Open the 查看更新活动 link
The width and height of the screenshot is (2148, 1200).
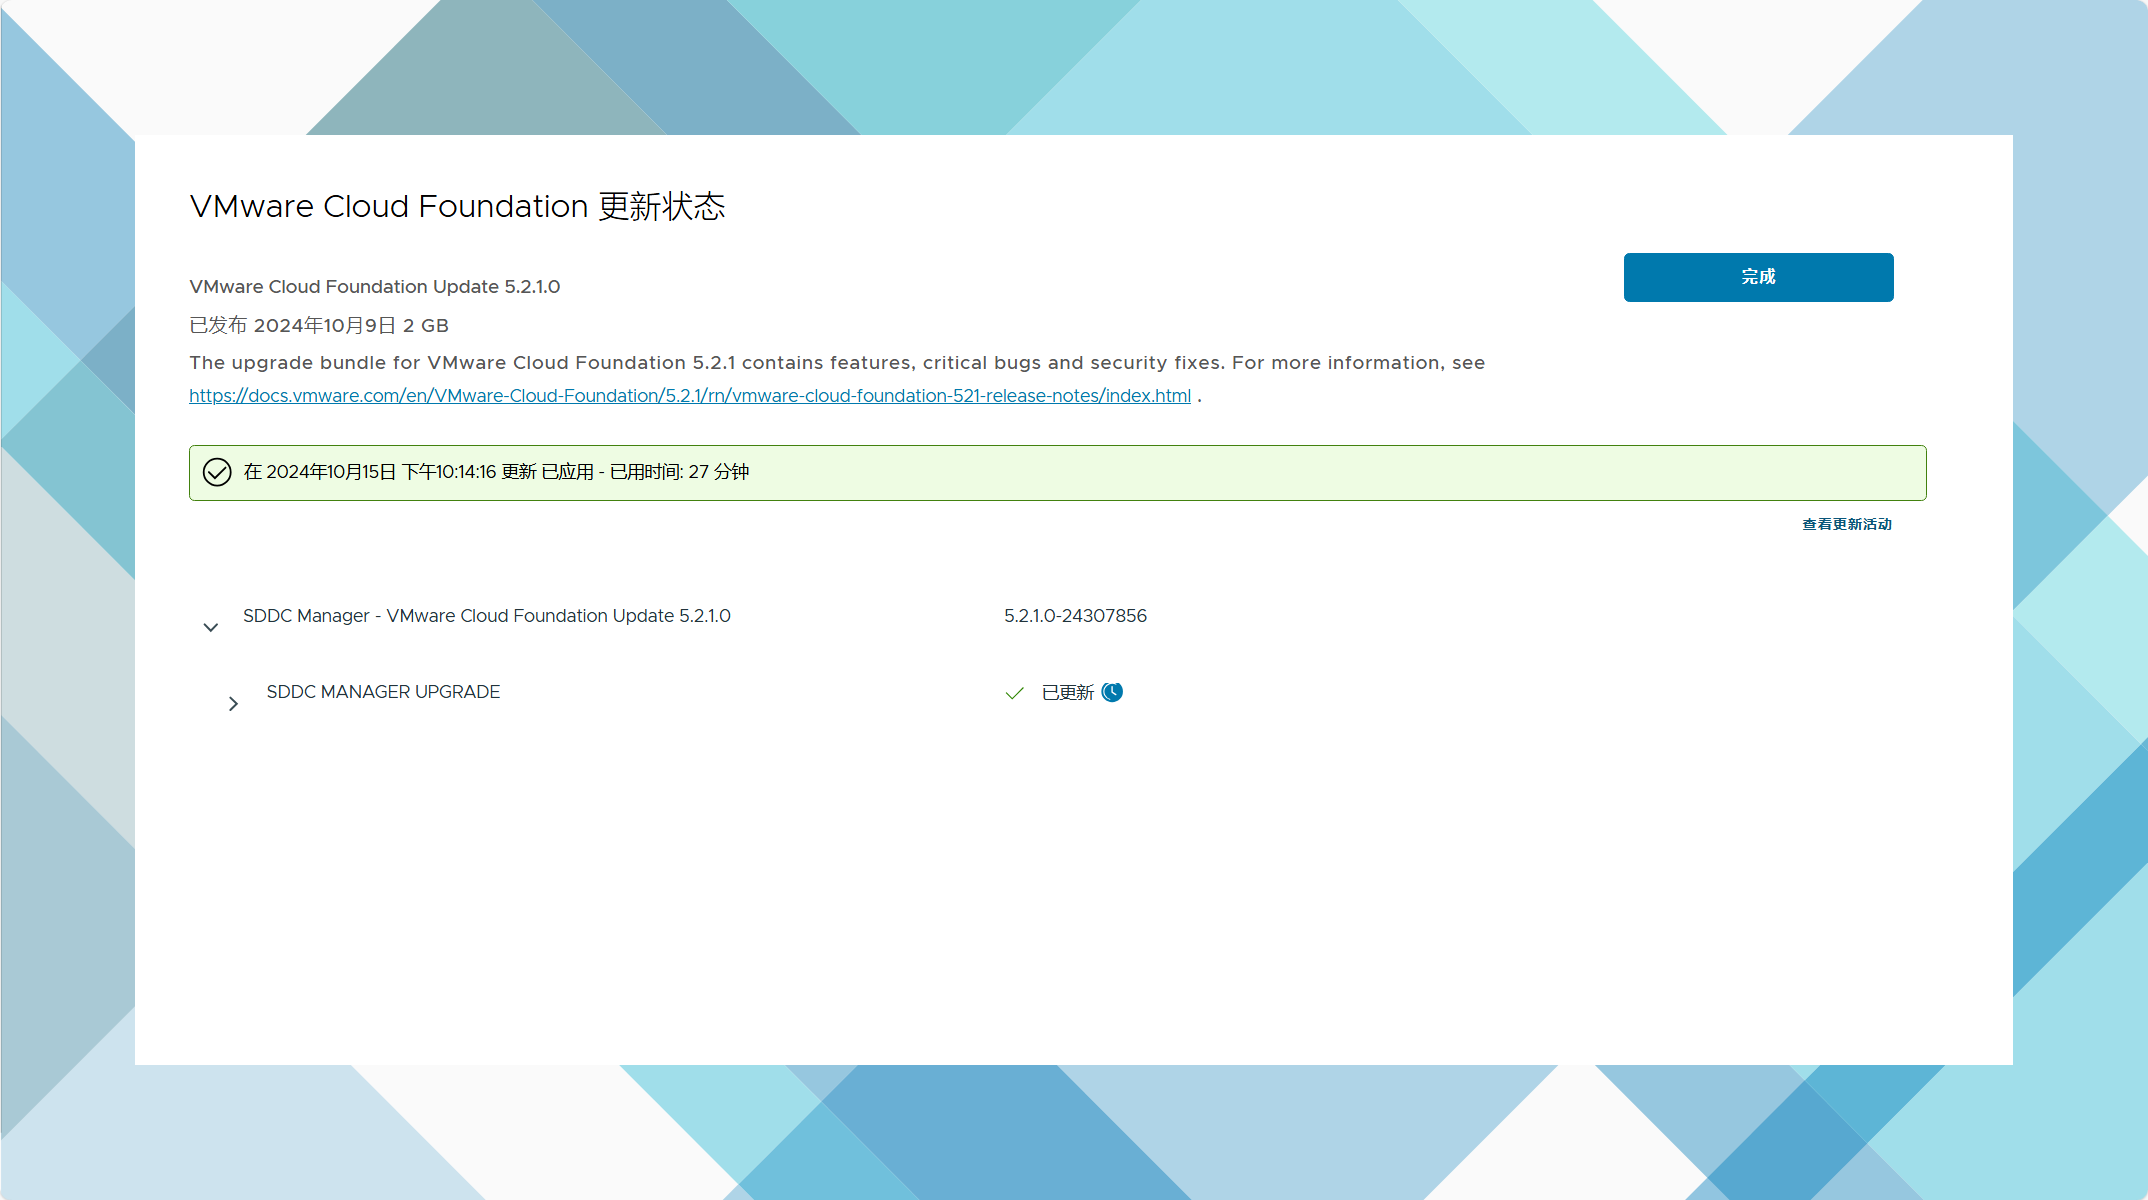[1847, 524]
